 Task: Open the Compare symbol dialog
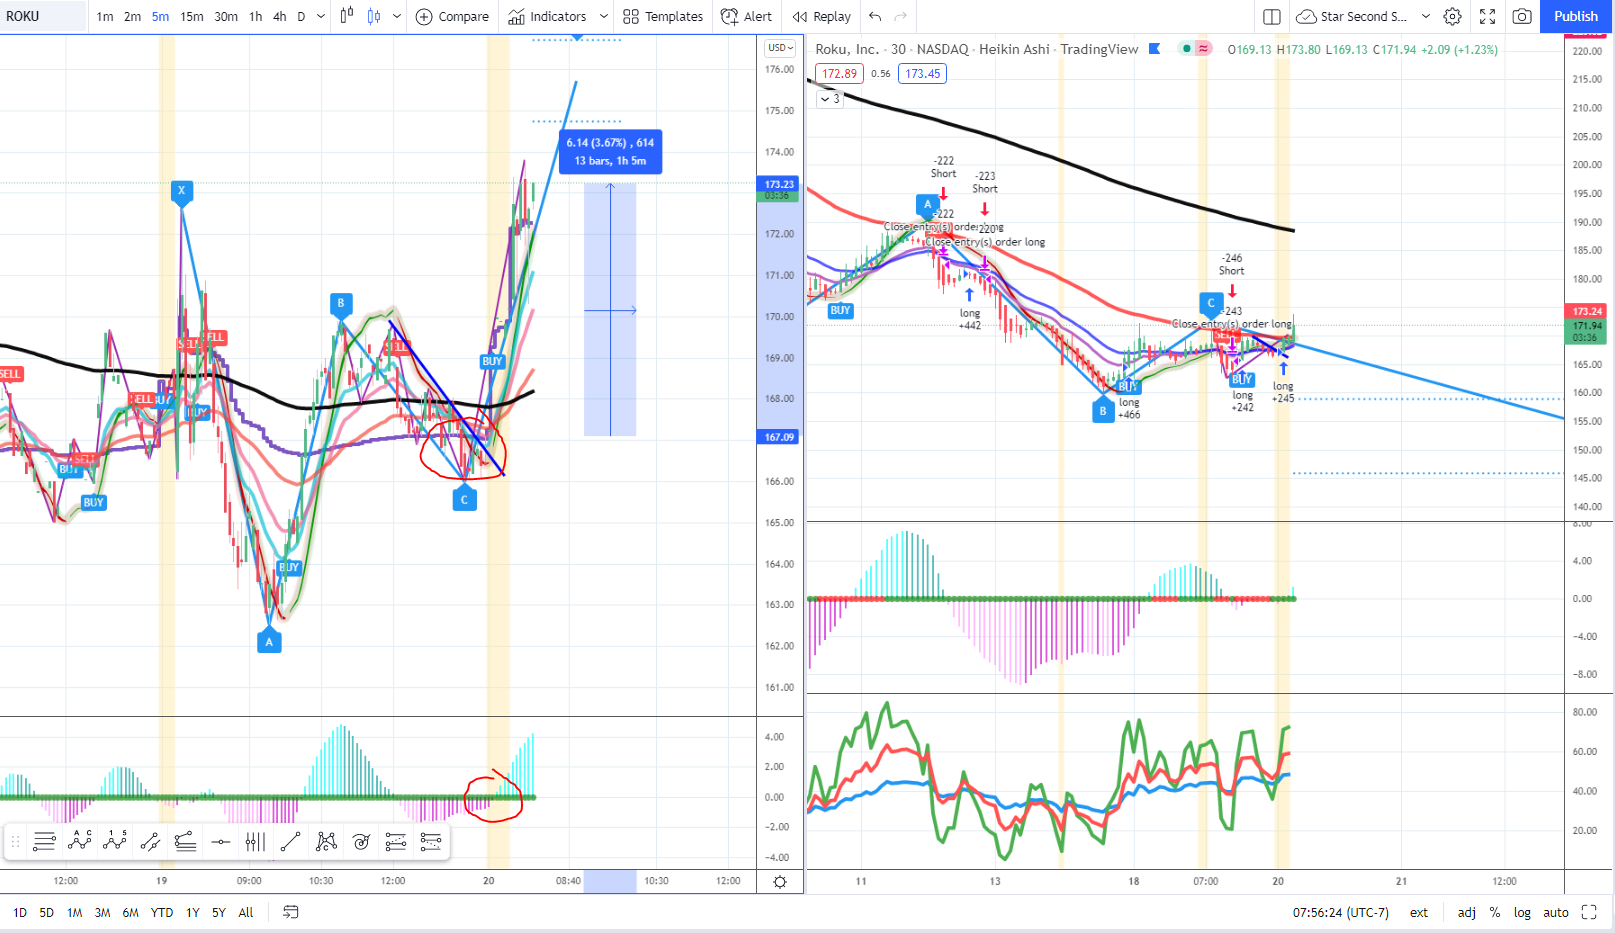click(452, 16)
